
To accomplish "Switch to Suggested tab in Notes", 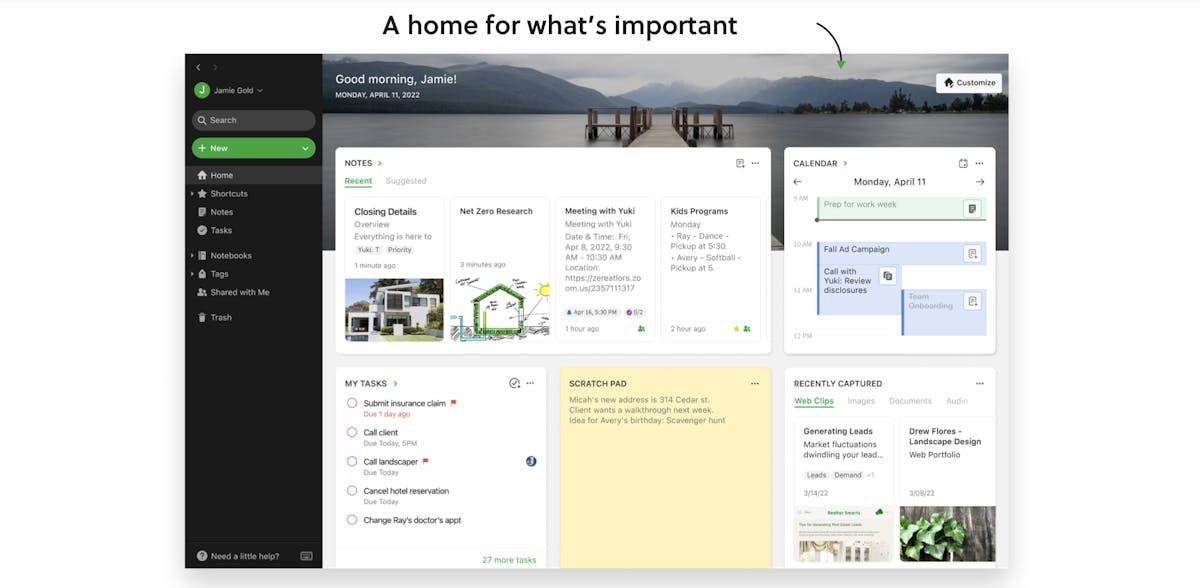I will pyautogui.click(x=406, y=181).
